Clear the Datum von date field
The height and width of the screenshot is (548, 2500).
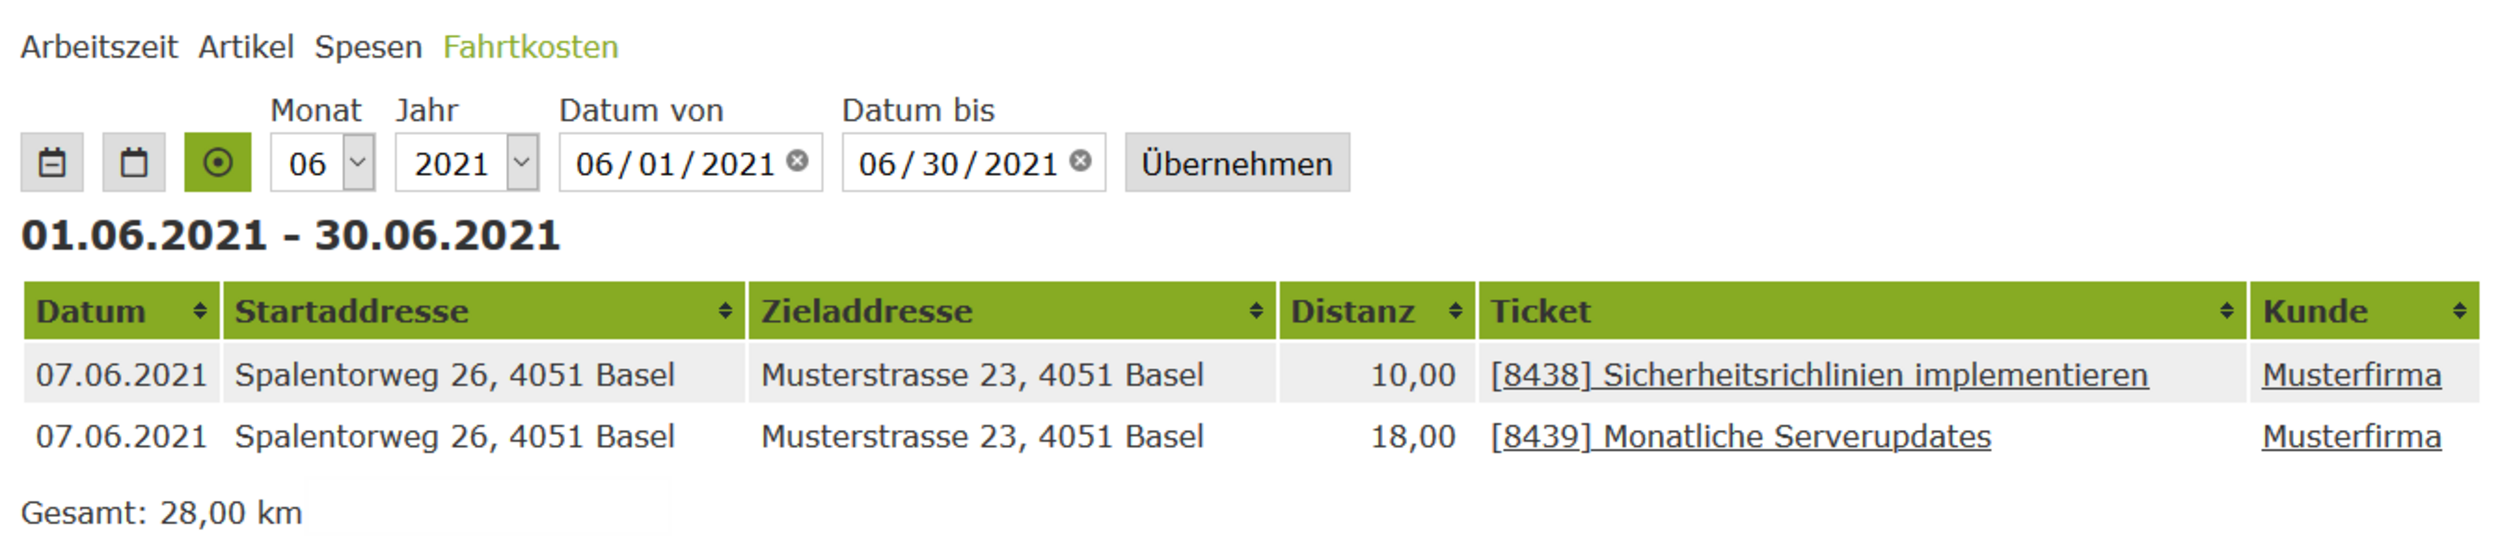(x=797, y=161)
